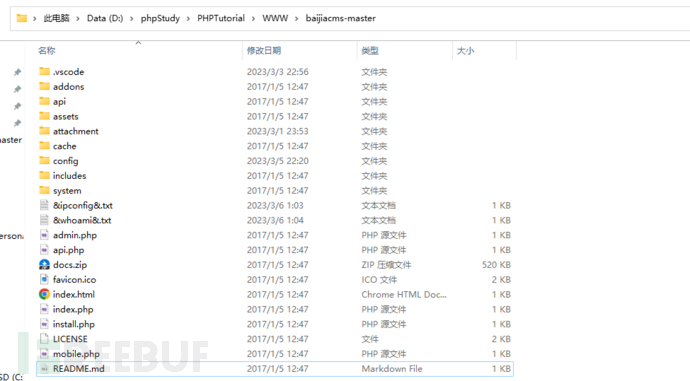The image size is (690, 381).
Task: Navigate to PHPTutorial in breadcrumb
Action: pos(221,18)
